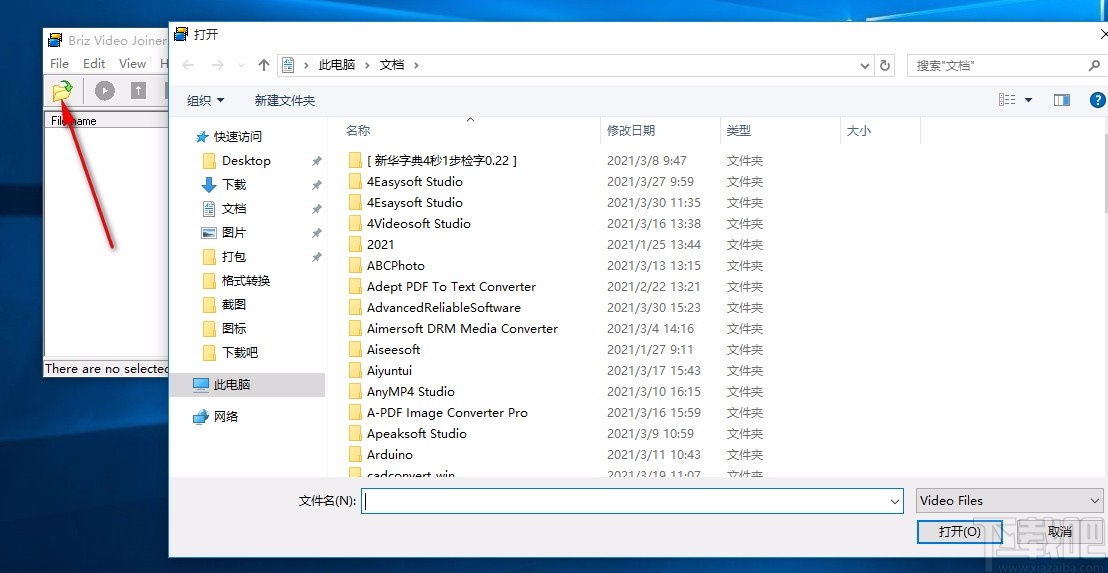The image size is (1108, 573).
Task: Select the A-PDF Image Converter Pro folder
Action: (447, 413)
